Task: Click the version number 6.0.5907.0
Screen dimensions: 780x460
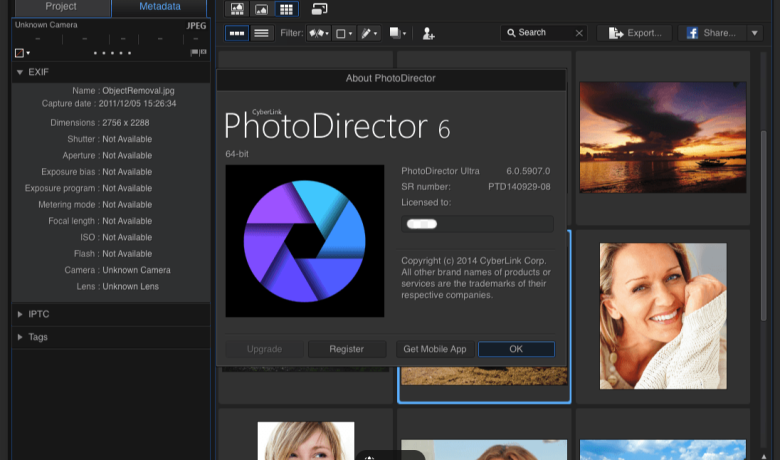Action: pos(528,171)
